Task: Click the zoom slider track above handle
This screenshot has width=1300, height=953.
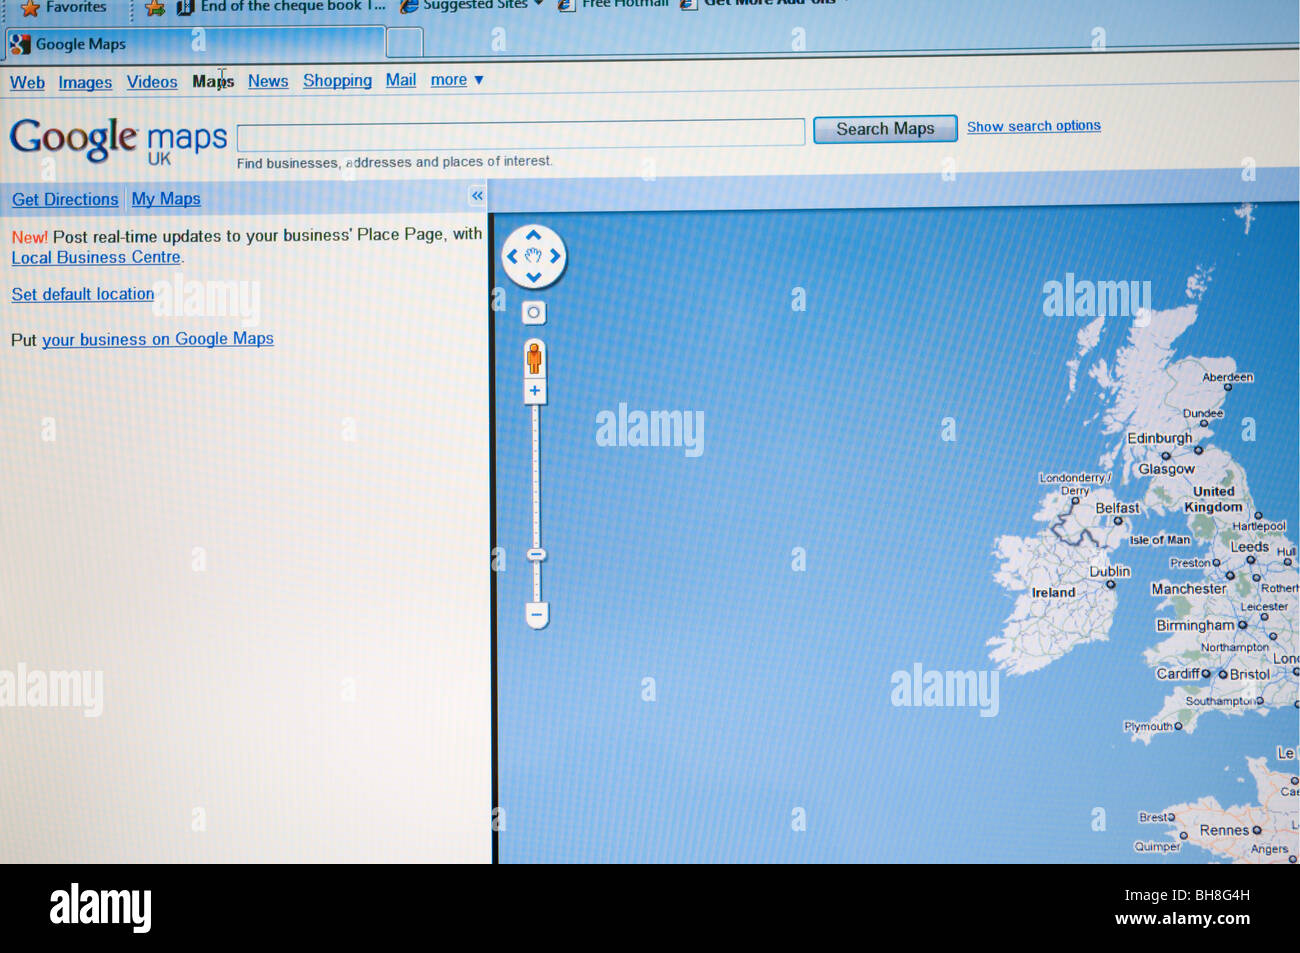Action: point(535,475)
